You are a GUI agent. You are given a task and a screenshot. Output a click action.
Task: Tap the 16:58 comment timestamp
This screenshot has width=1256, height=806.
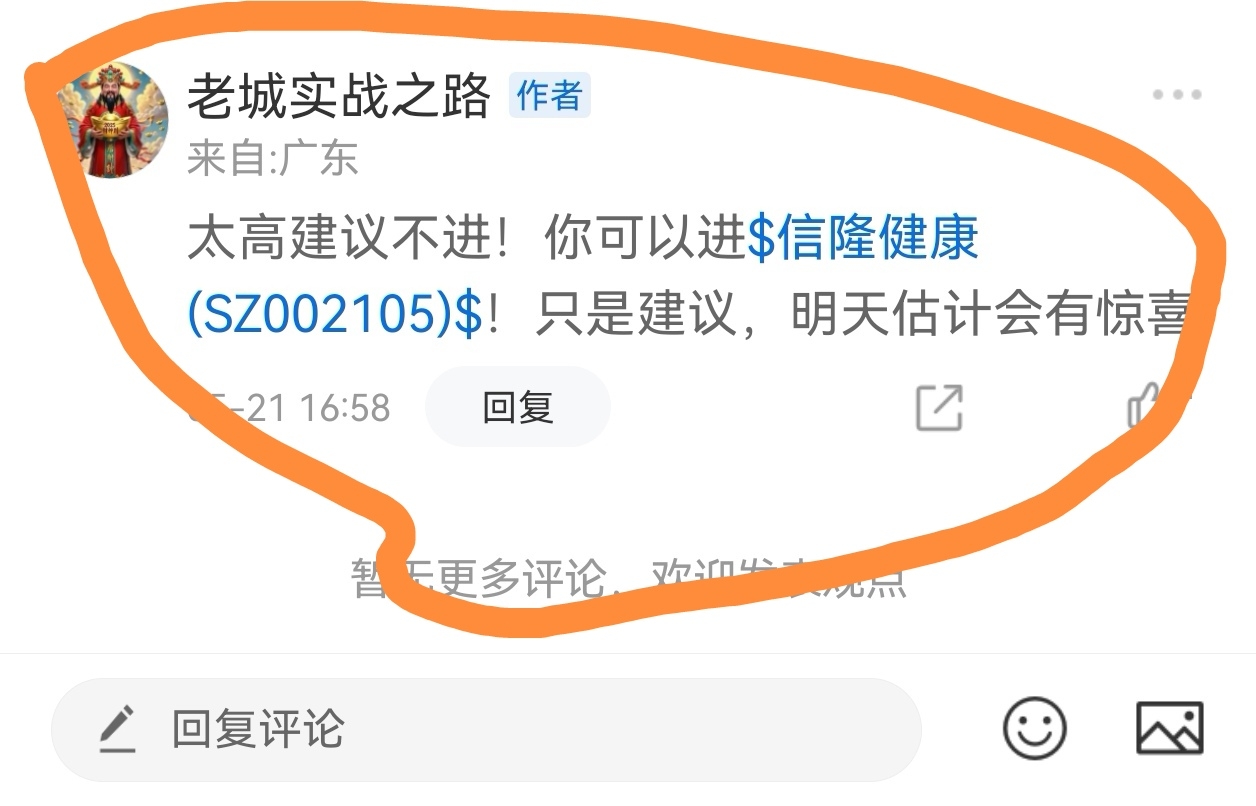pyautogui.click(x=346, y=408)
